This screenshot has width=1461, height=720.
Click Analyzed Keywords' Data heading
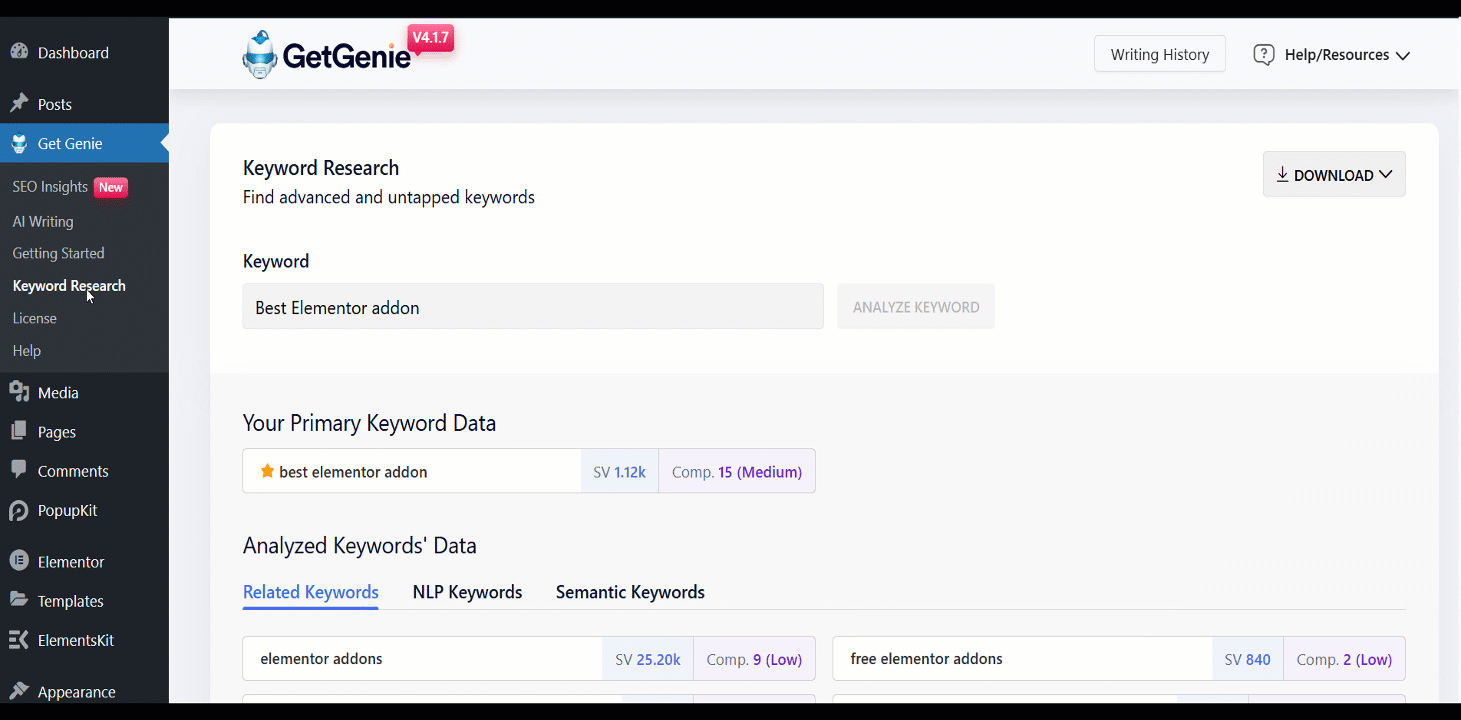360,546
